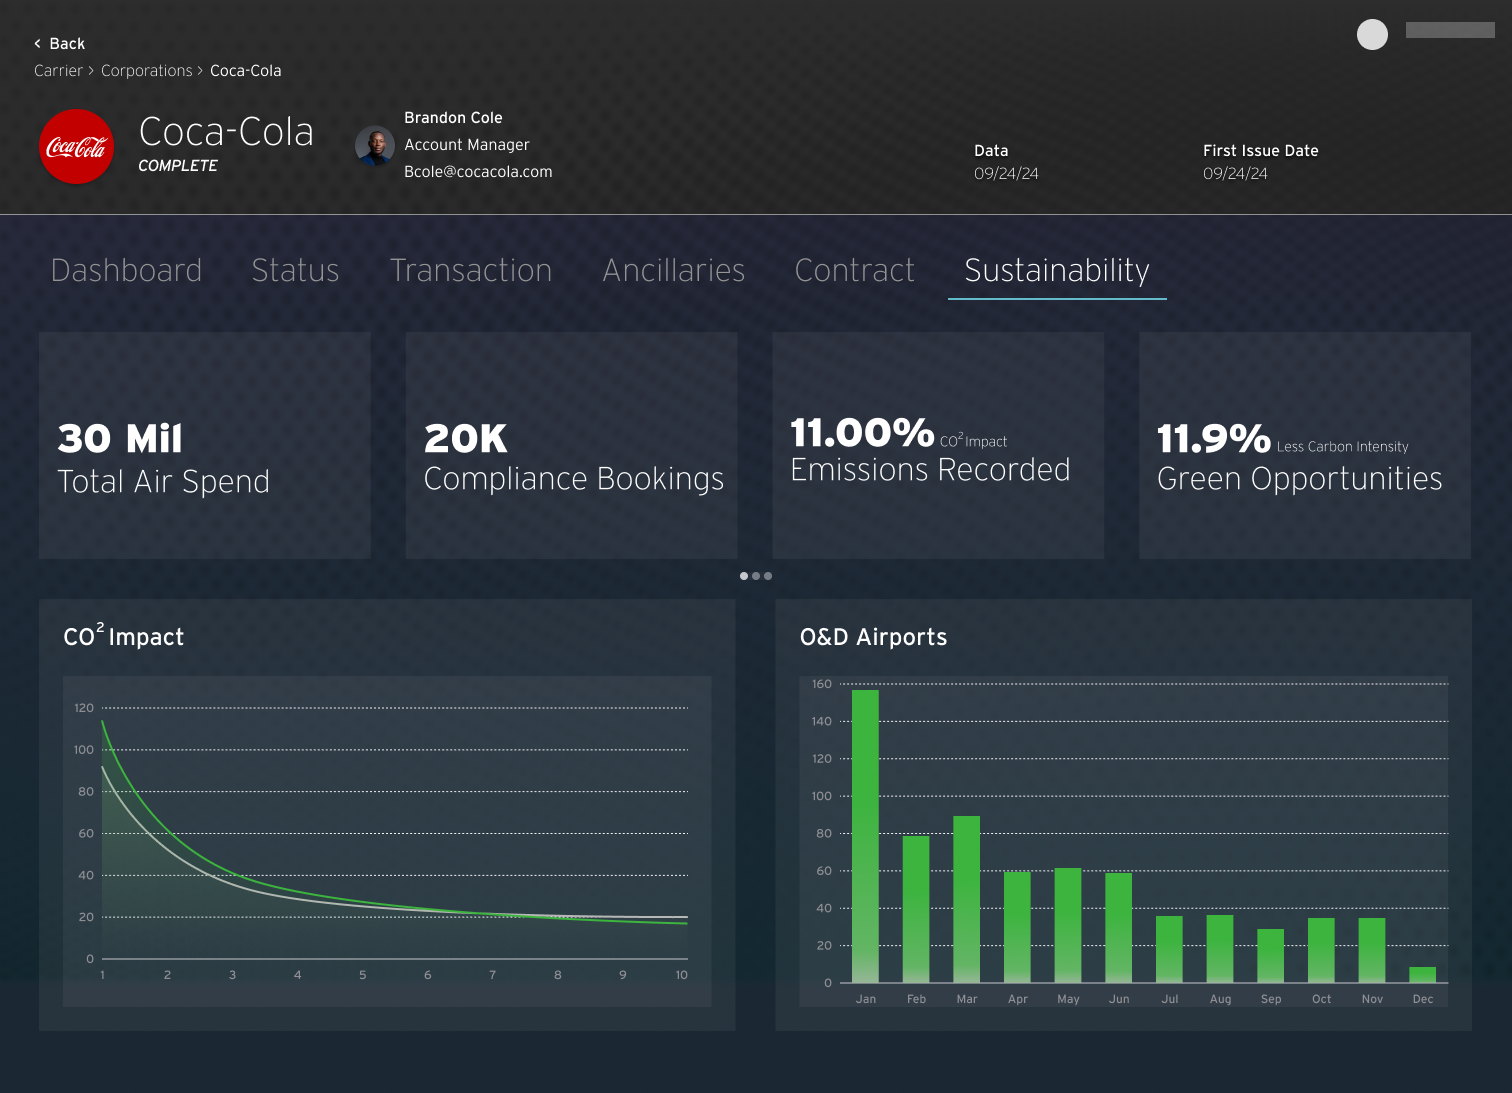Click the Mar bar in O&D Airports

click(967, 899)
